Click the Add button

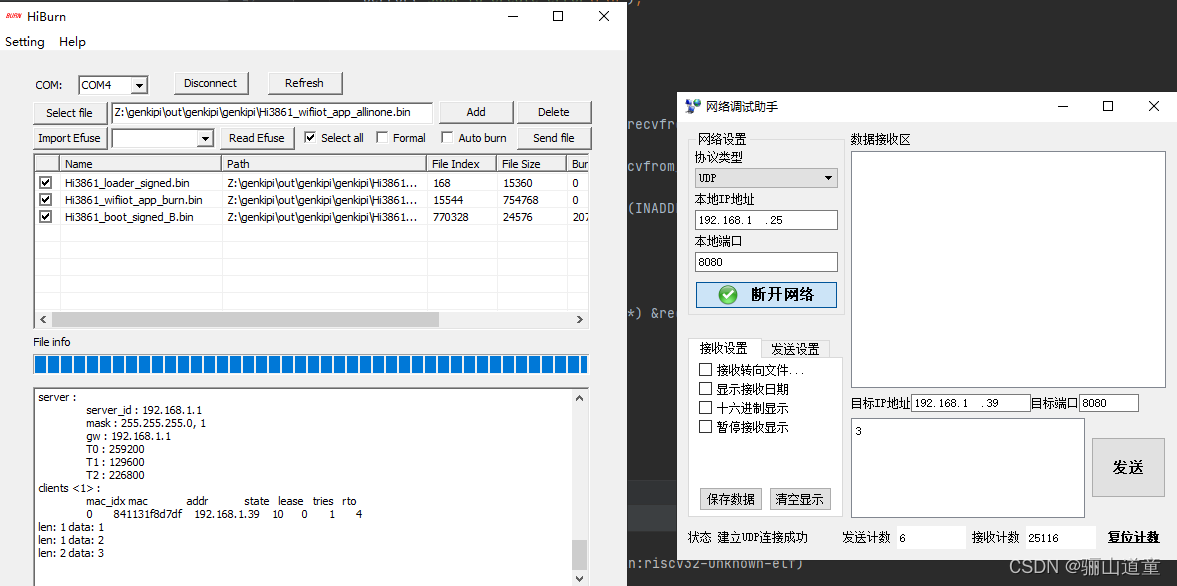[x=476, y=113]
